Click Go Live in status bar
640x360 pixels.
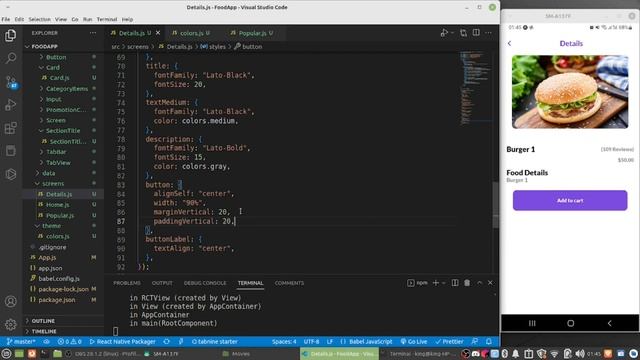tap(413, 342)
